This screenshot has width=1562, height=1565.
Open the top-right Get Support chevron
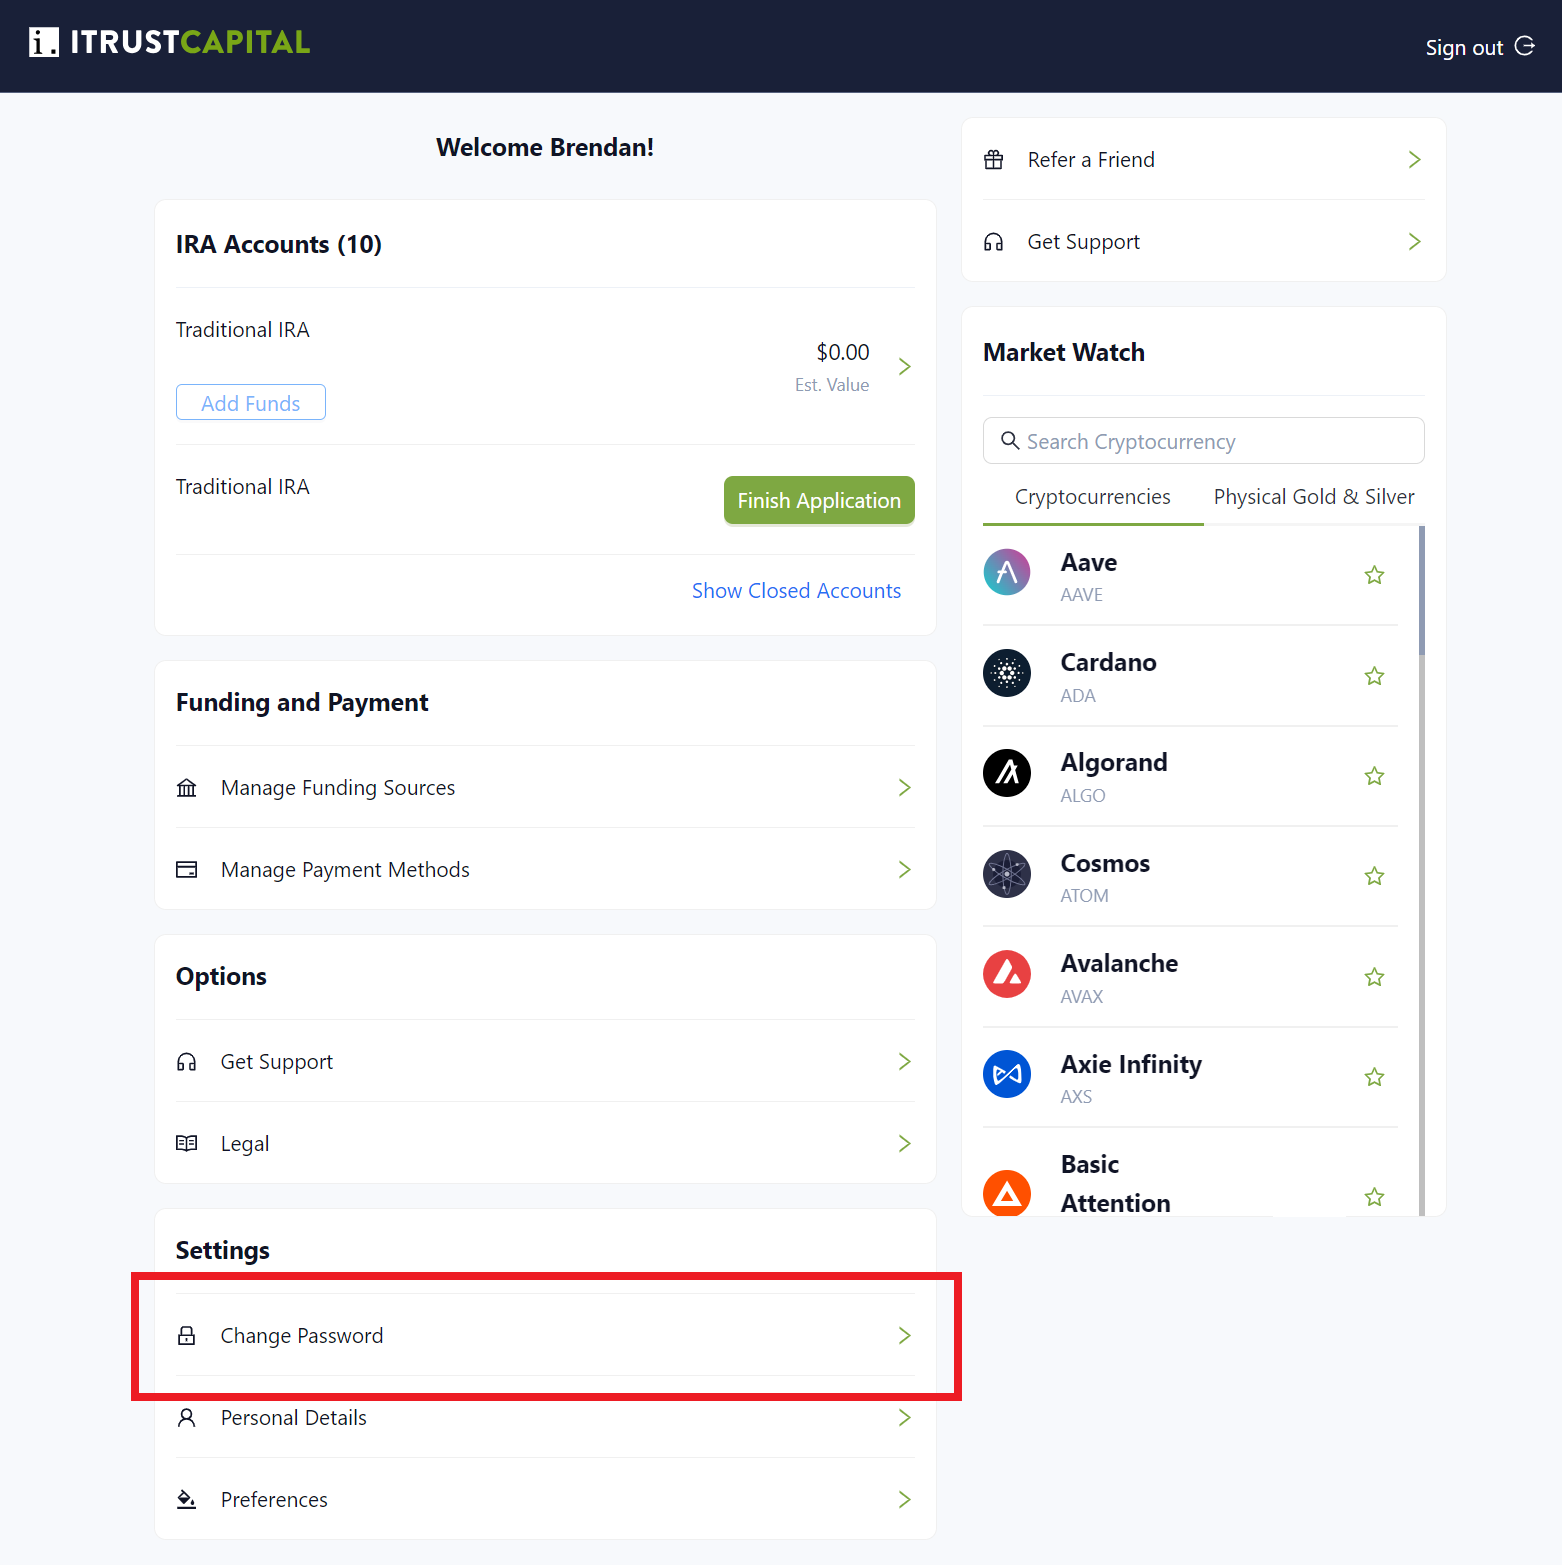[x=1414, y=242]
